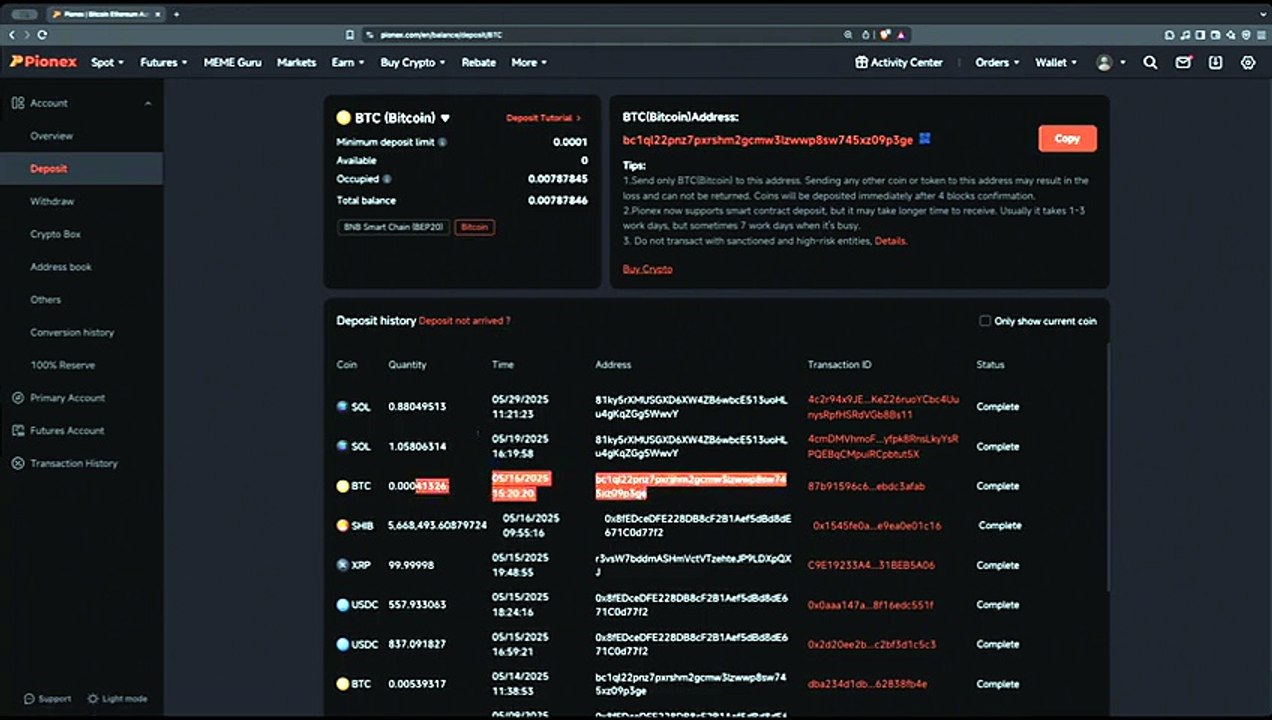This screenshot has width=1272, height=720.
Task: Open MEME Guru page
Action: point(232,62)
